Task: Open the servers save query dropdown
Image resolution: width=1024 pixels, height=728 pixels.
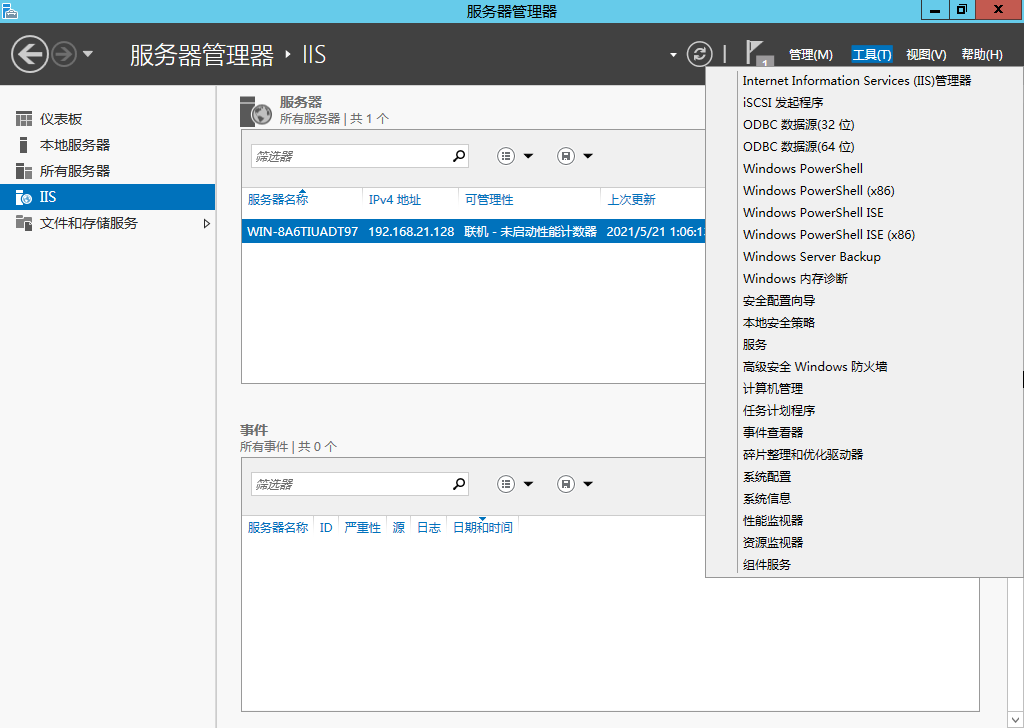Action: [x=588, y=156]
